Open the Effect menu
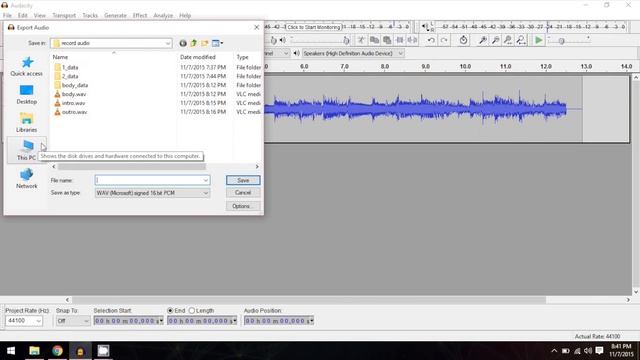 tap(140, 16)
